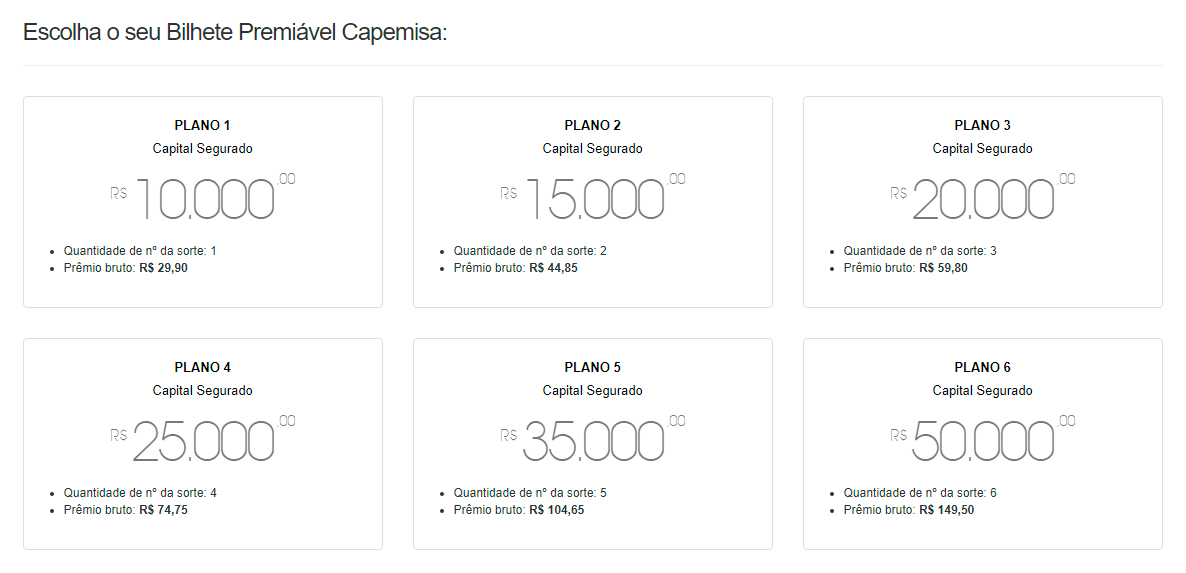Pick the PLANO 6 card title
Viewport: 1186px width, 573px height.
tap(982, 367)
